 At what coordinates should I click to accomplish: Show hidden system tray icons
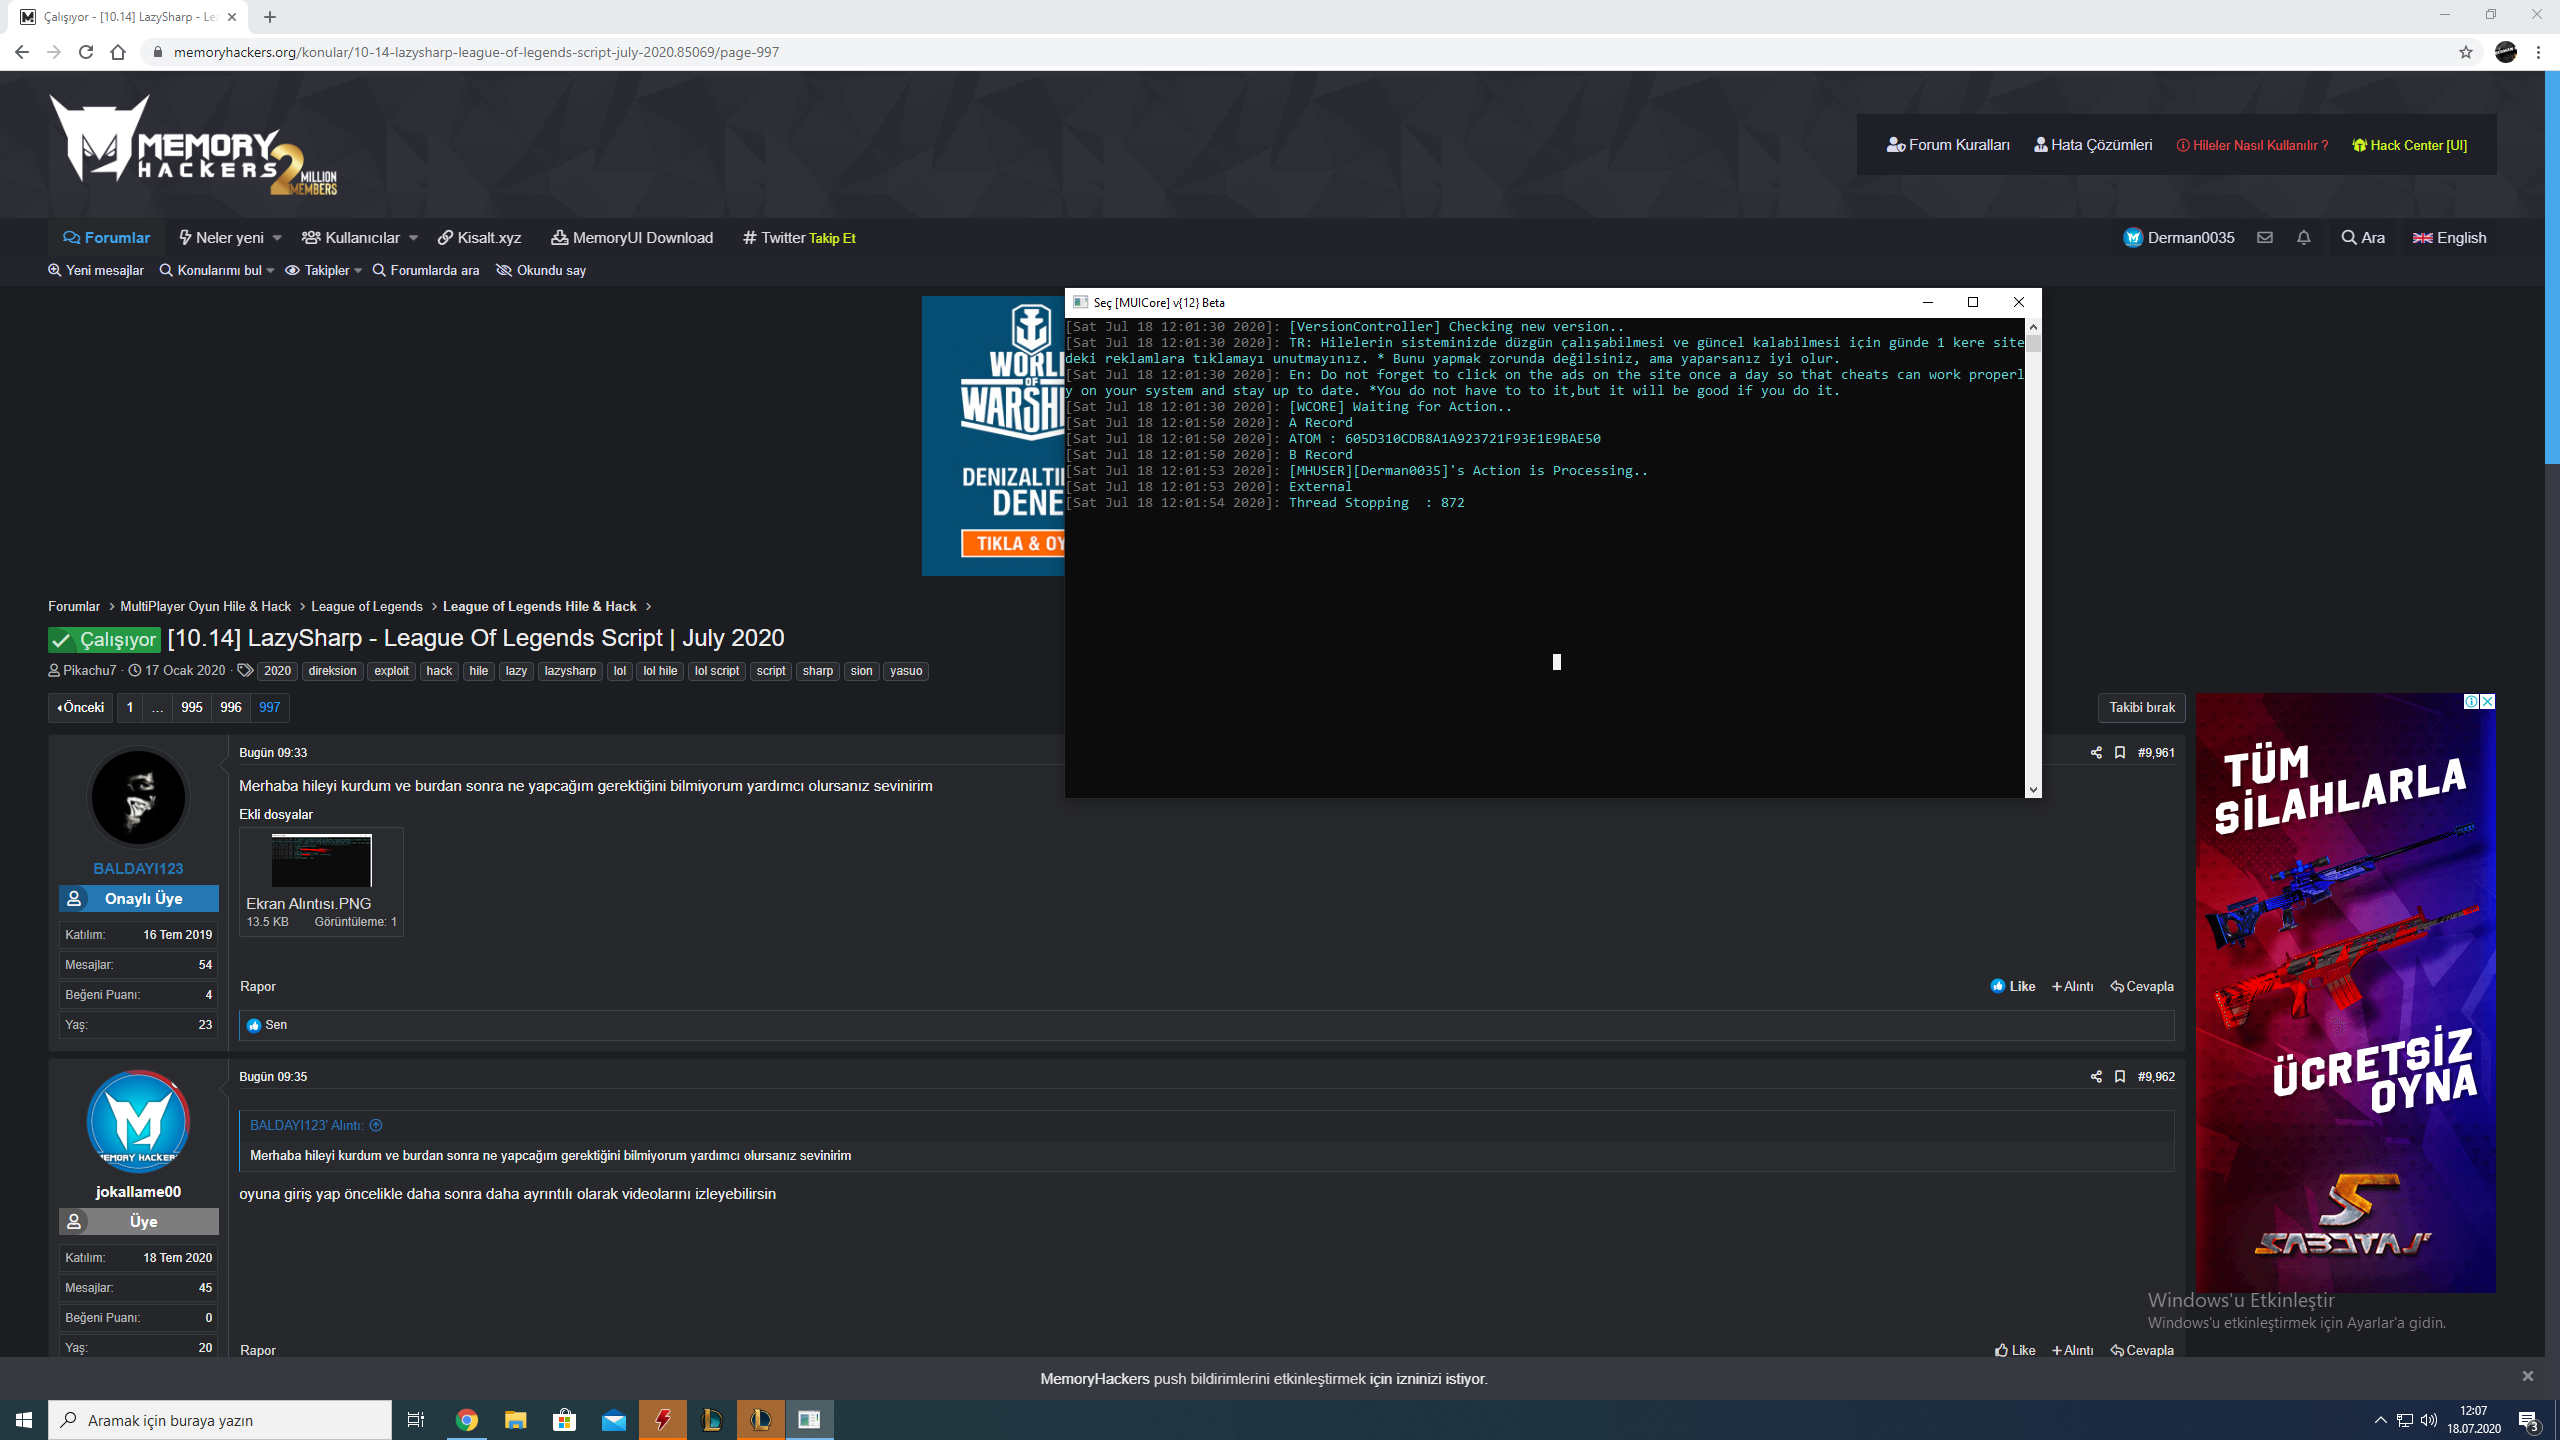2381,1420
